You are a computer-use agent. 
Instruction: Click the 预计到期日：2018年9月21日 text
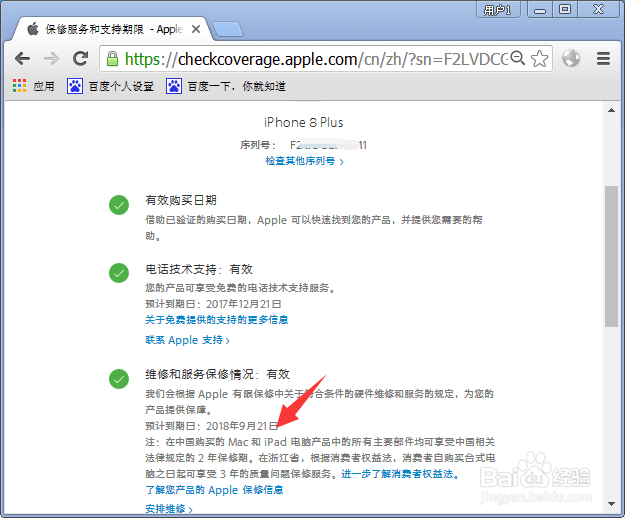[212, 426]
